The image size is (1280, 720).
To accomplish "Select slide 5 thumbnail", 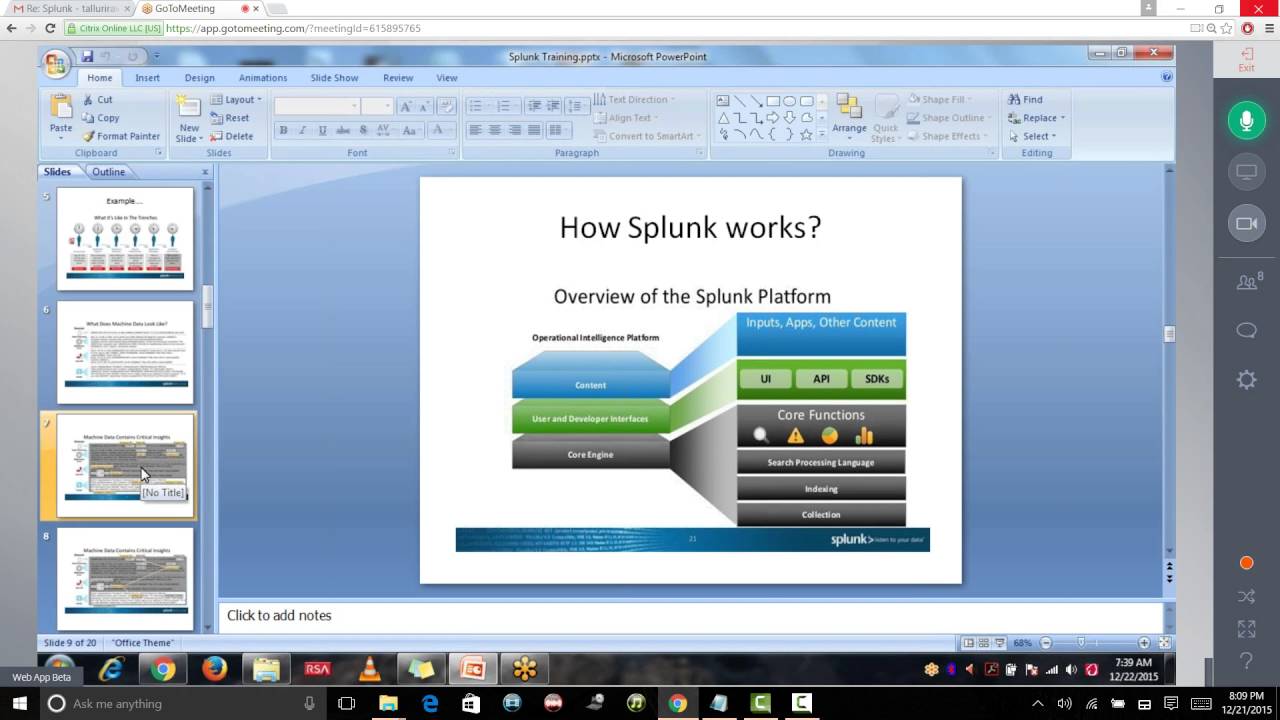I will pyautogui.click(x=125, y=239).
